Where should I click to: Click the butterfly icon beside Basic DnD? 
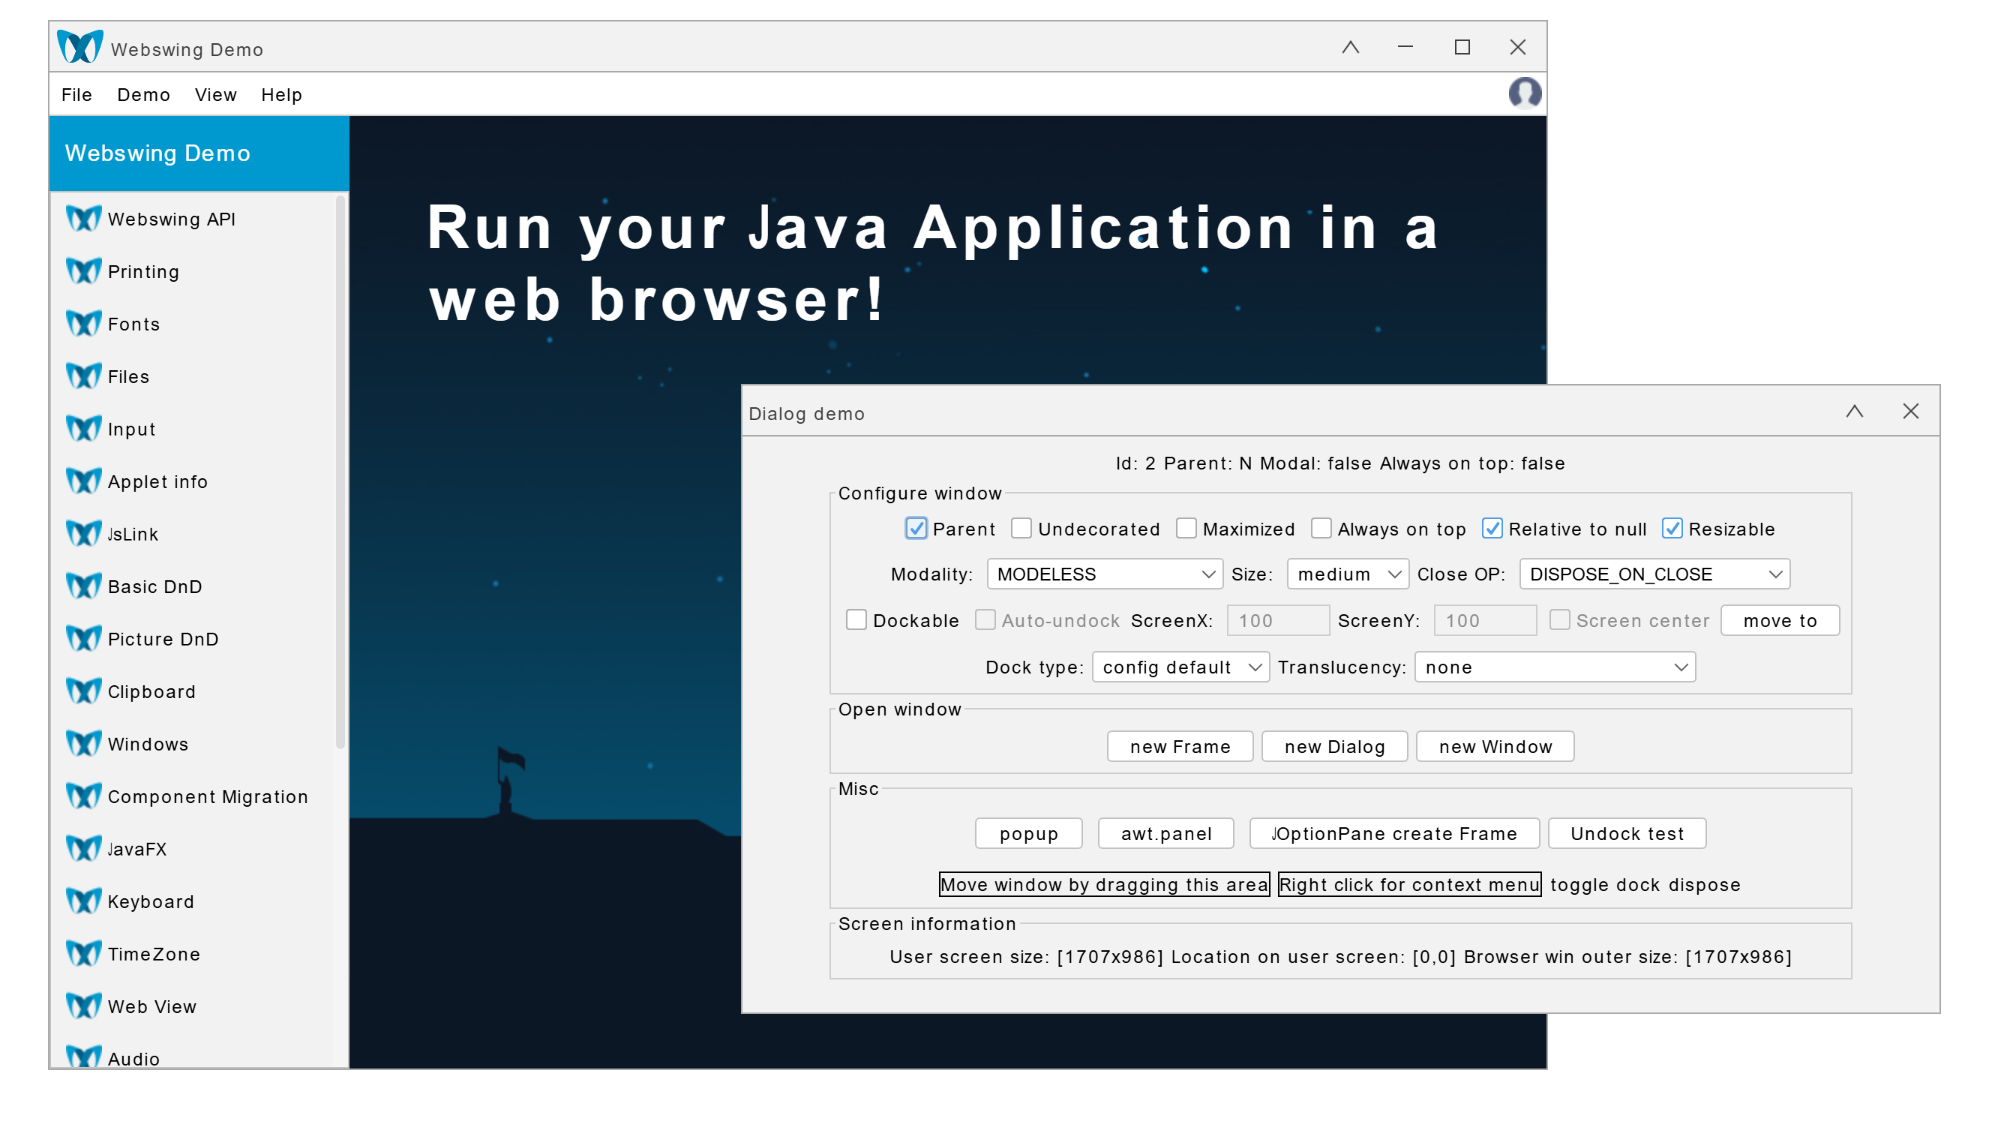pyautogui.click(x=84, y=586)
